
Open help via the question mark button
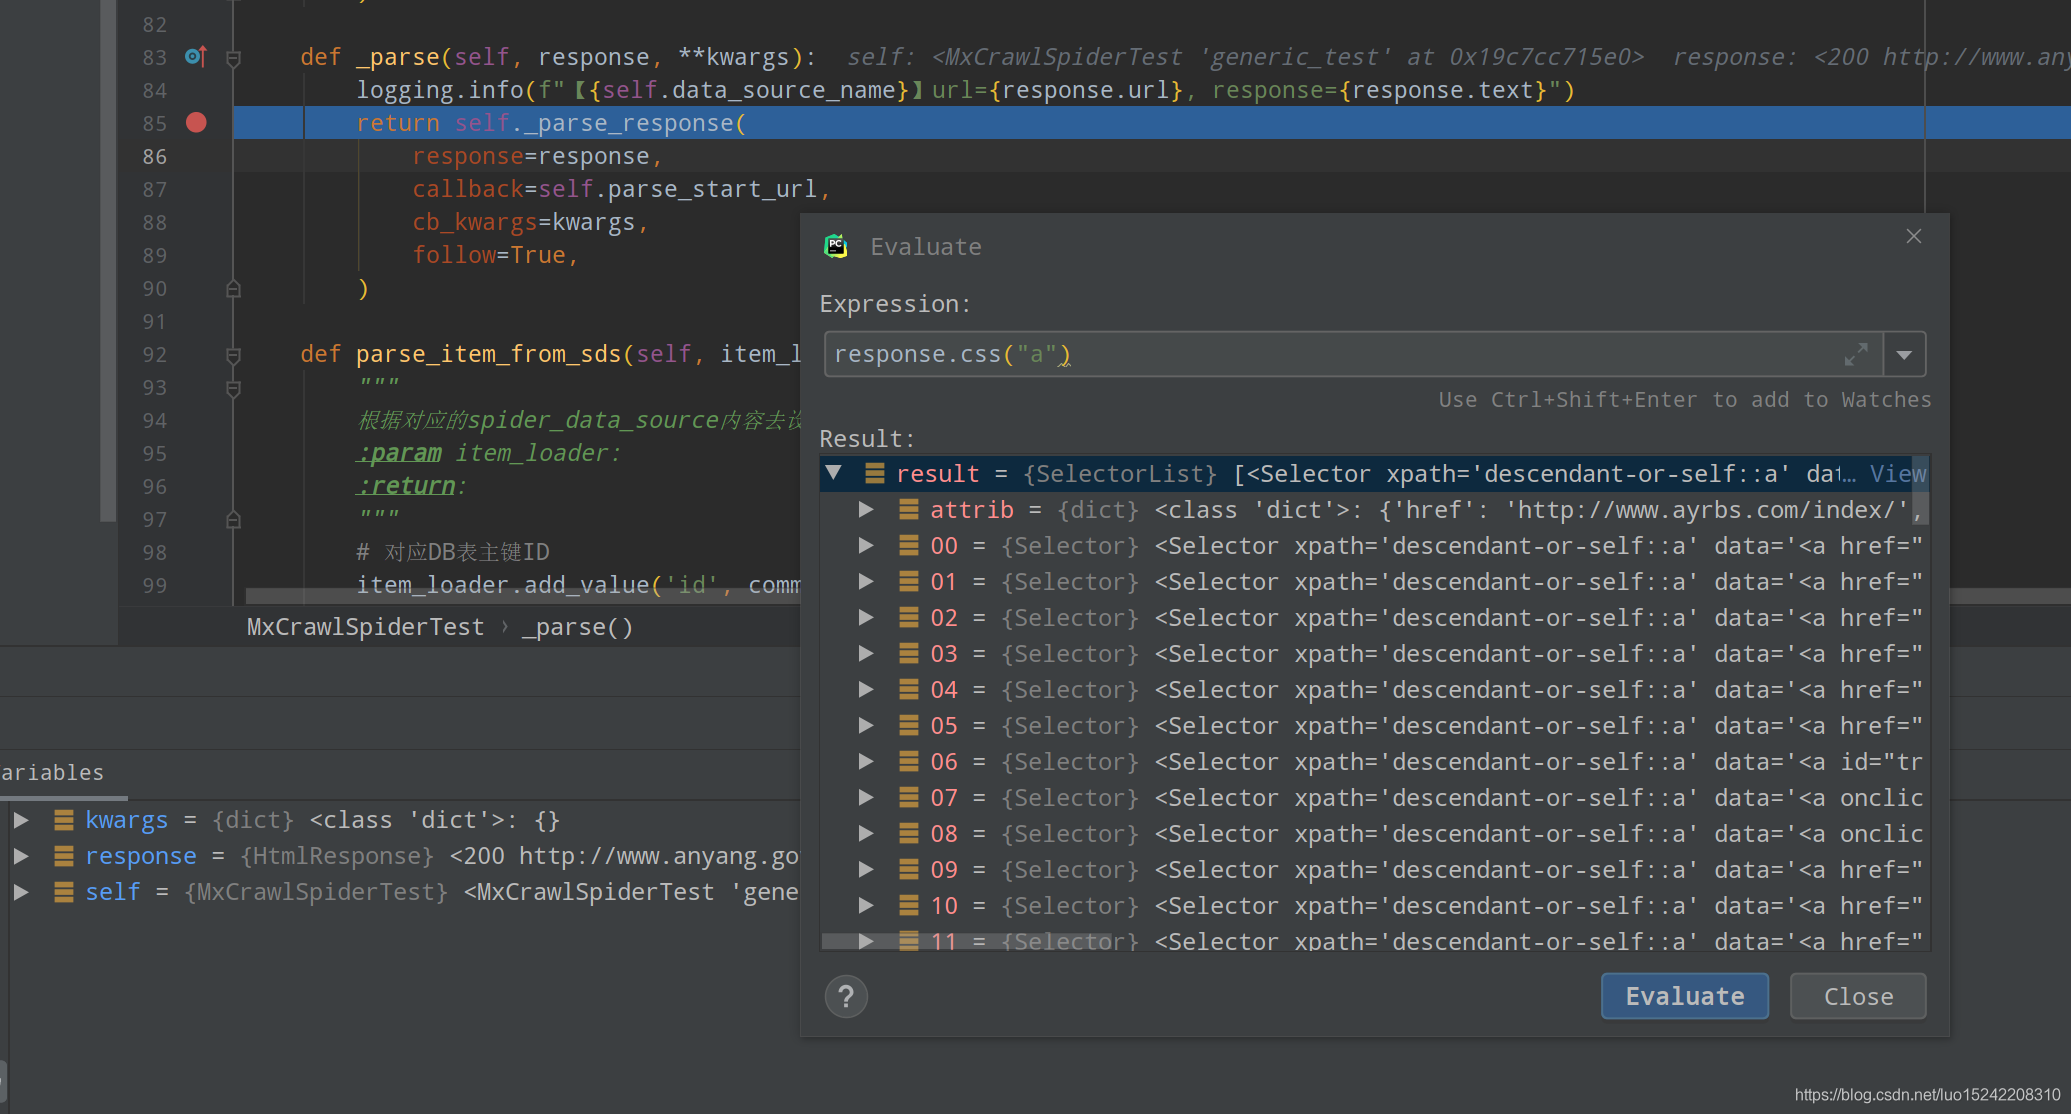[846, 996]
